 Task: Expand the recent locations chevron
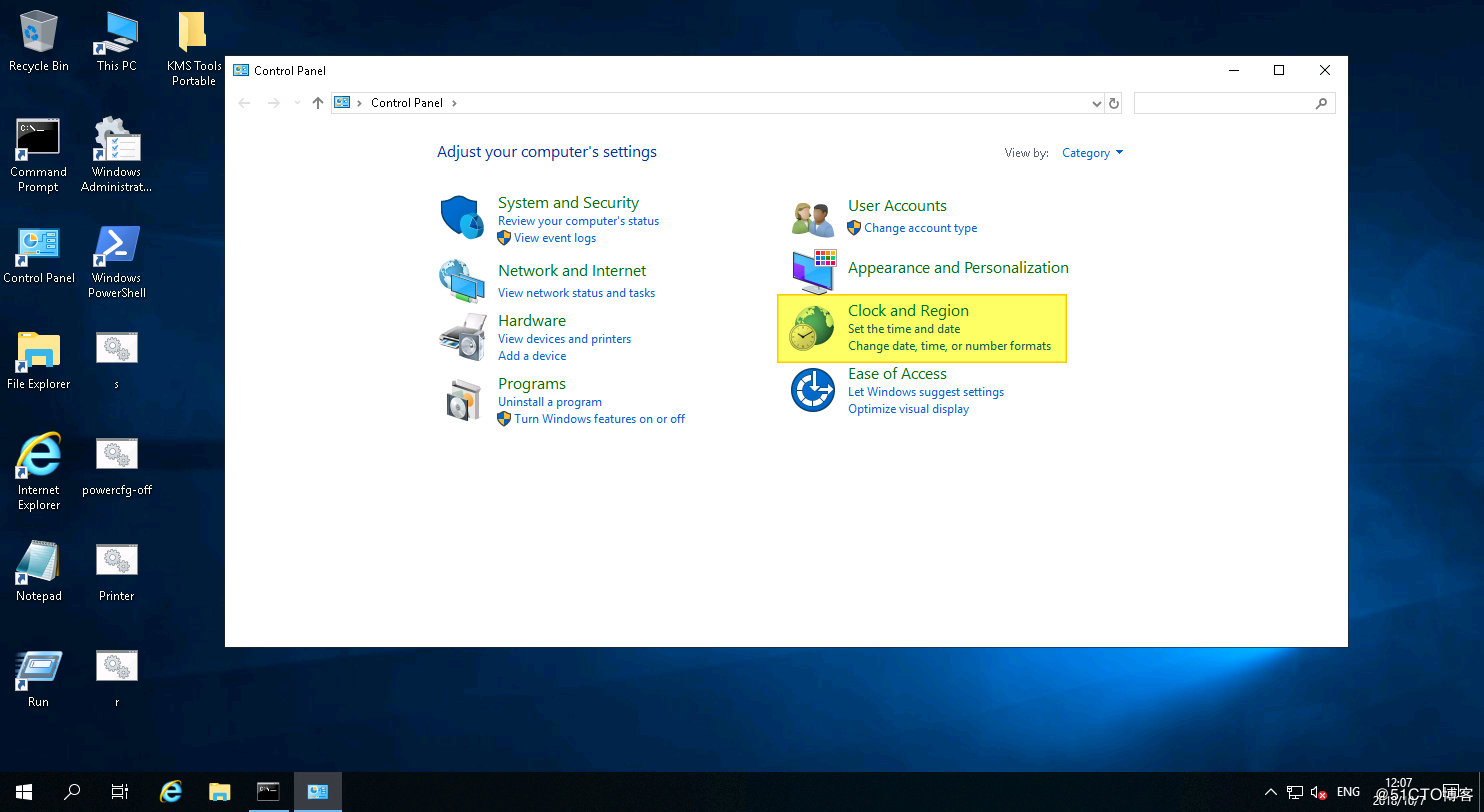click(297, 103)
